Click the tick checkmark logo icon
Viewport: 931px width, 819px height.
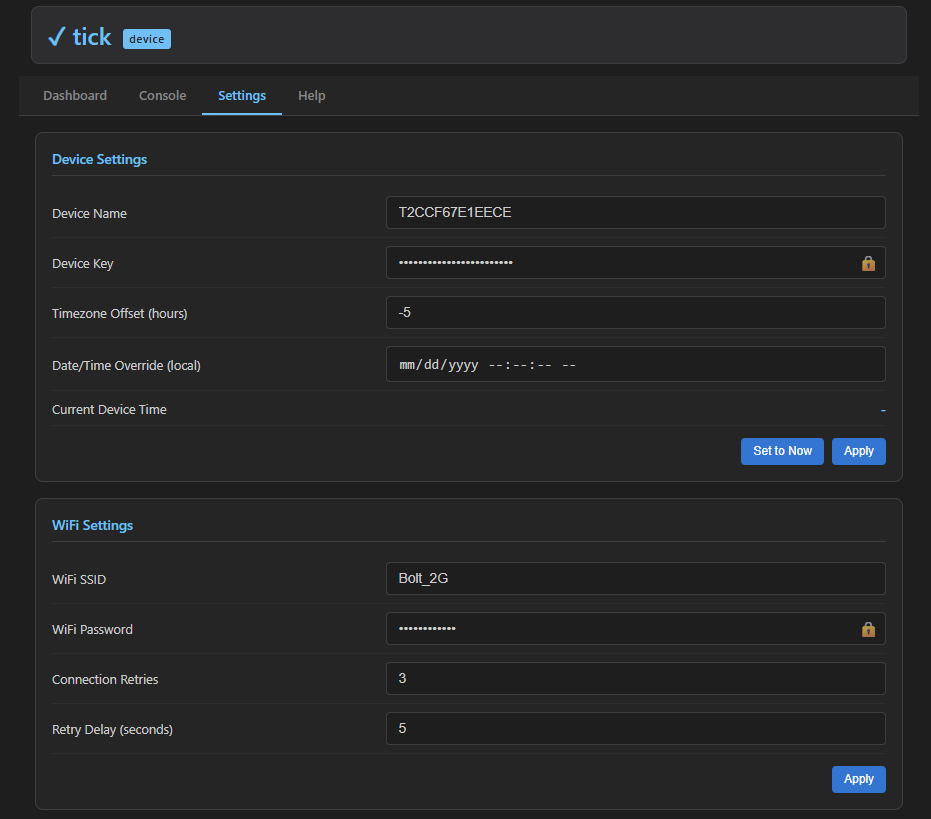point(57,36)
